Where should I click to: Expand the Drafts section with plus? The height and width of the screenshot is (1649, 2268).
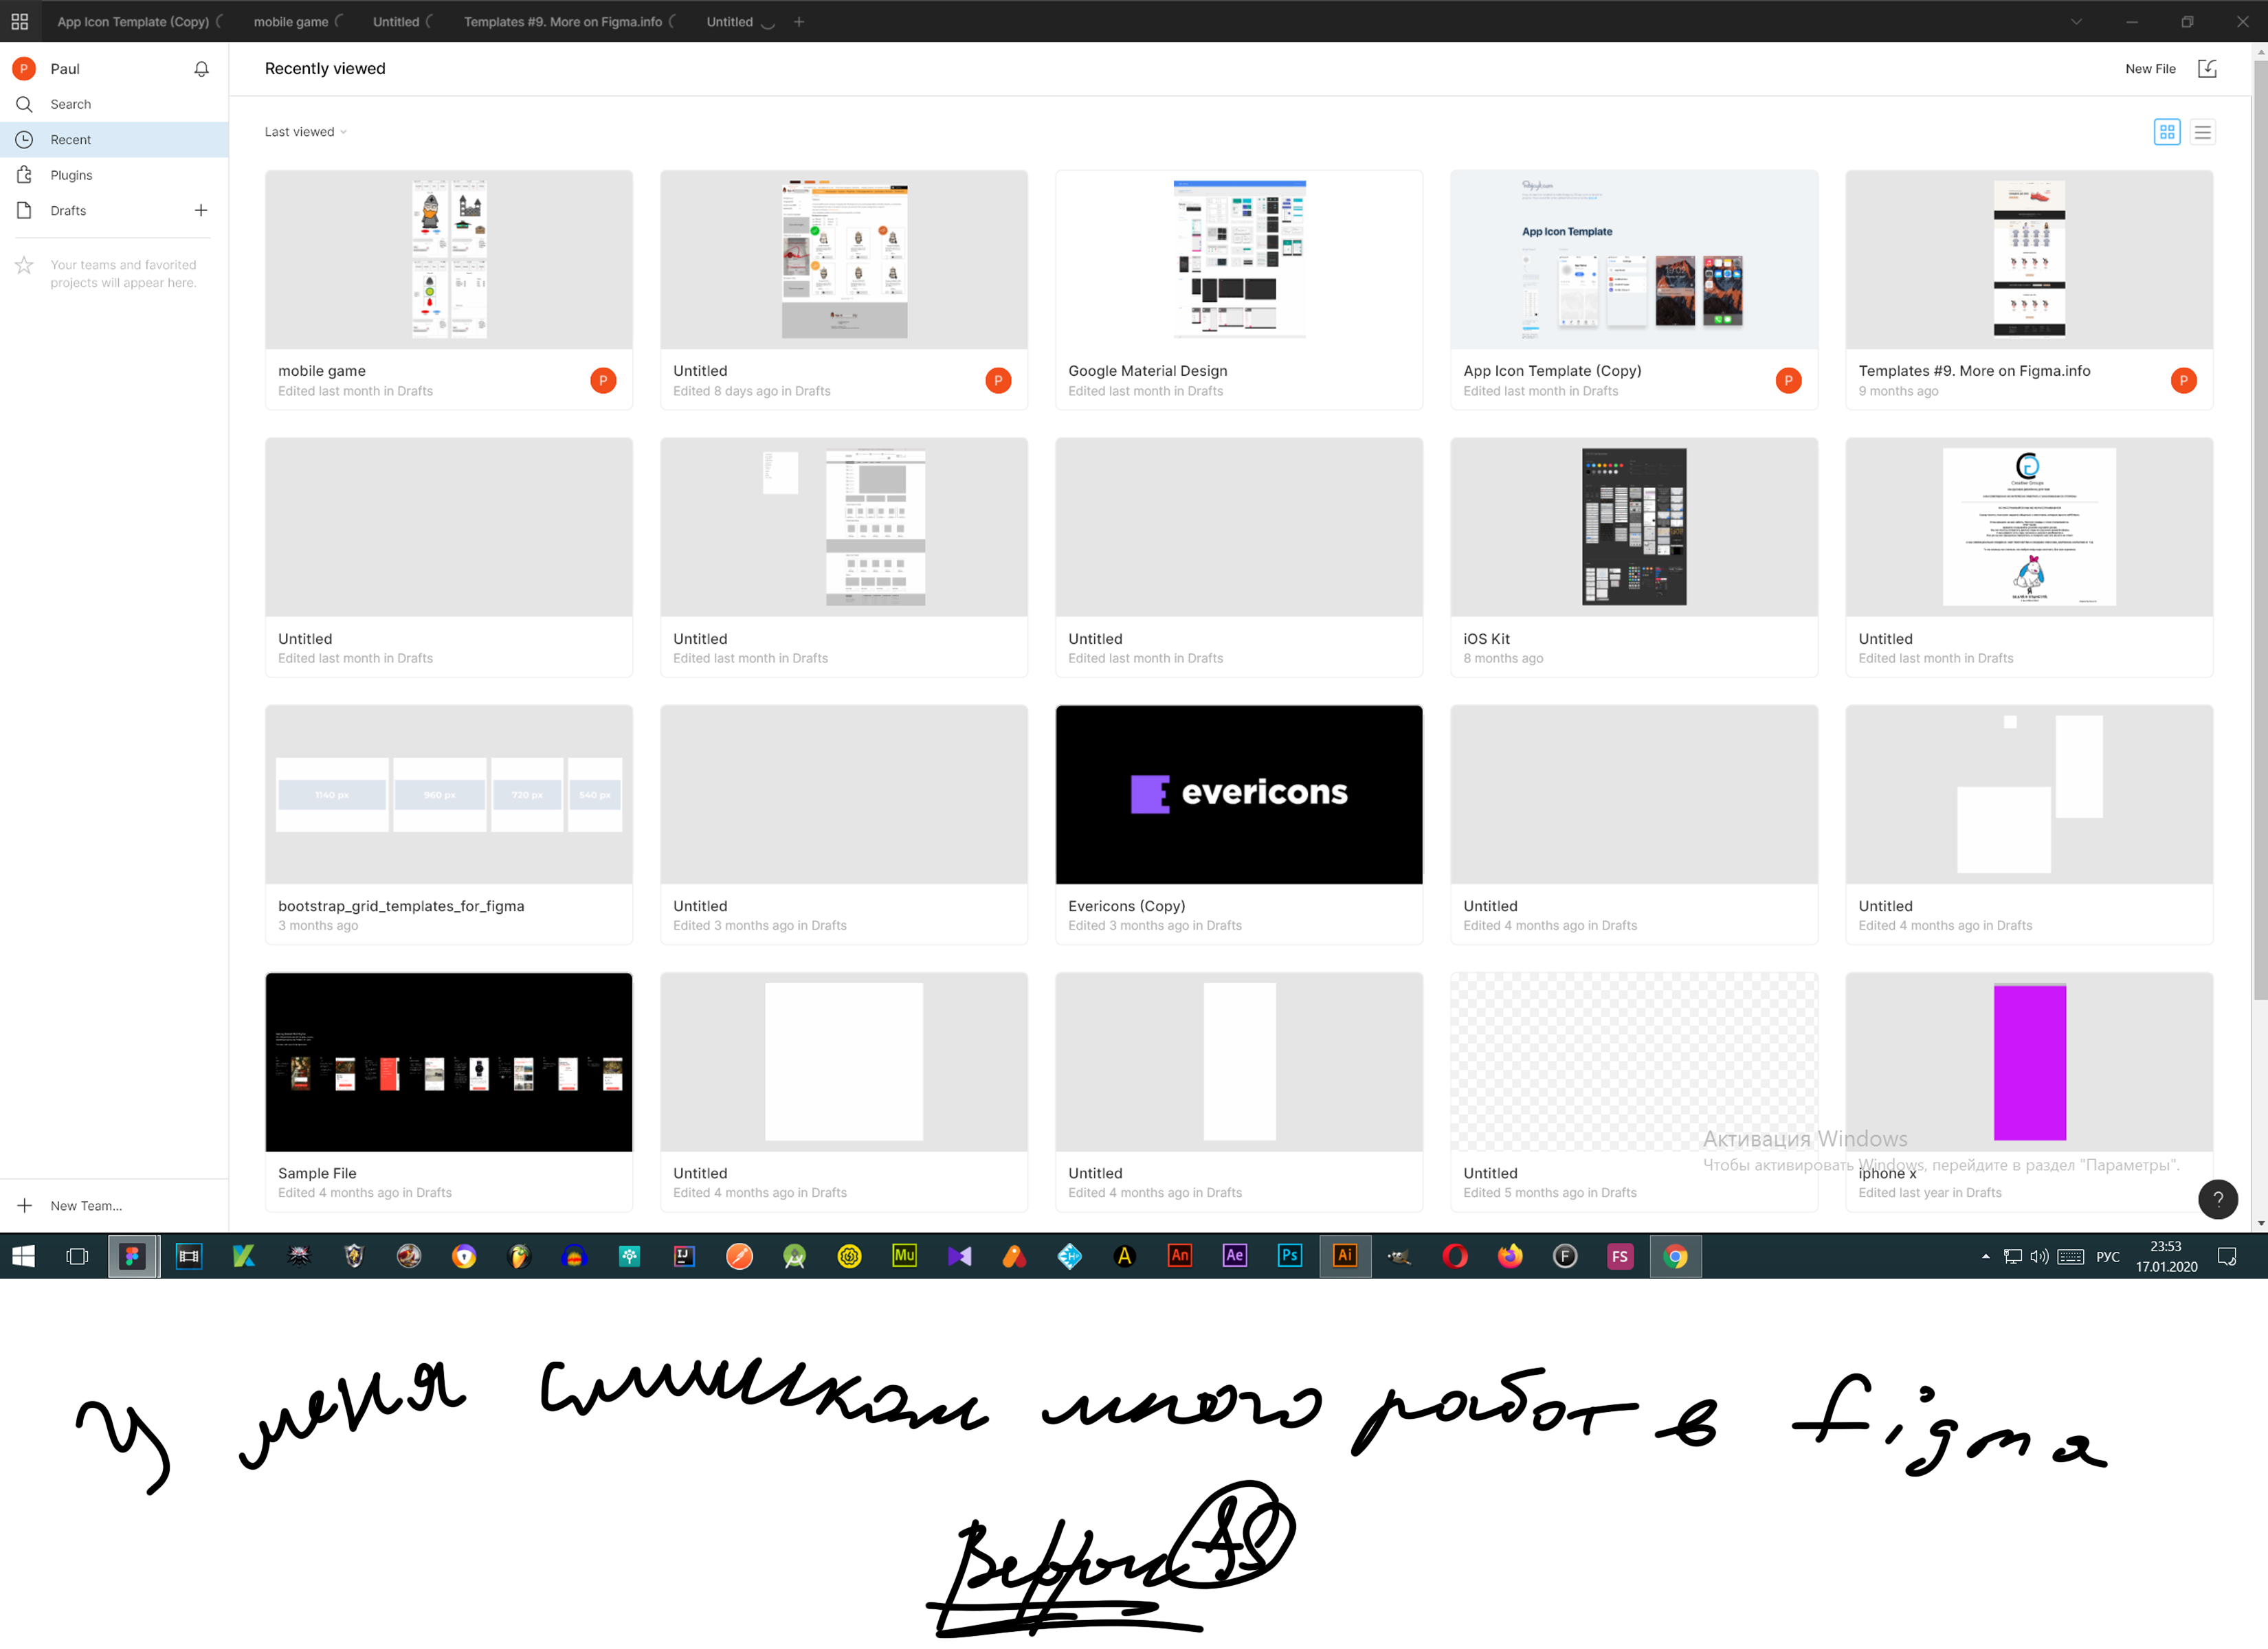pyautogui.click(x=201, y=210)
